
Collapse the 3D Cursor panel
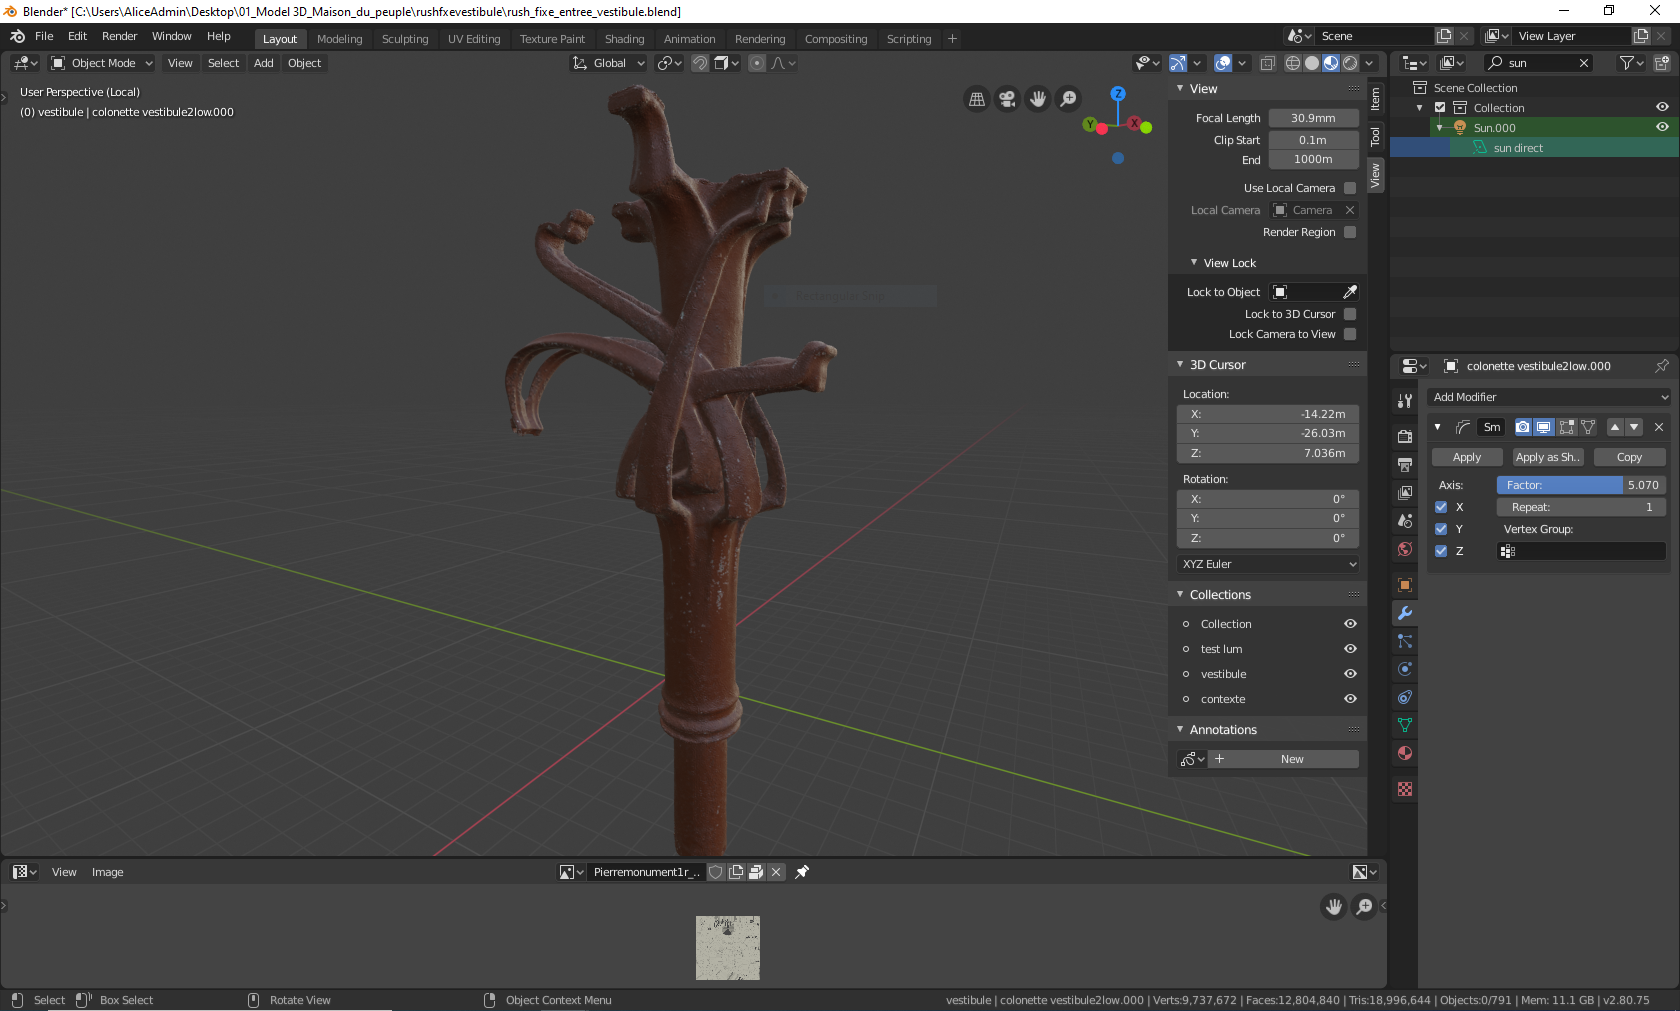coord(1217,365)
